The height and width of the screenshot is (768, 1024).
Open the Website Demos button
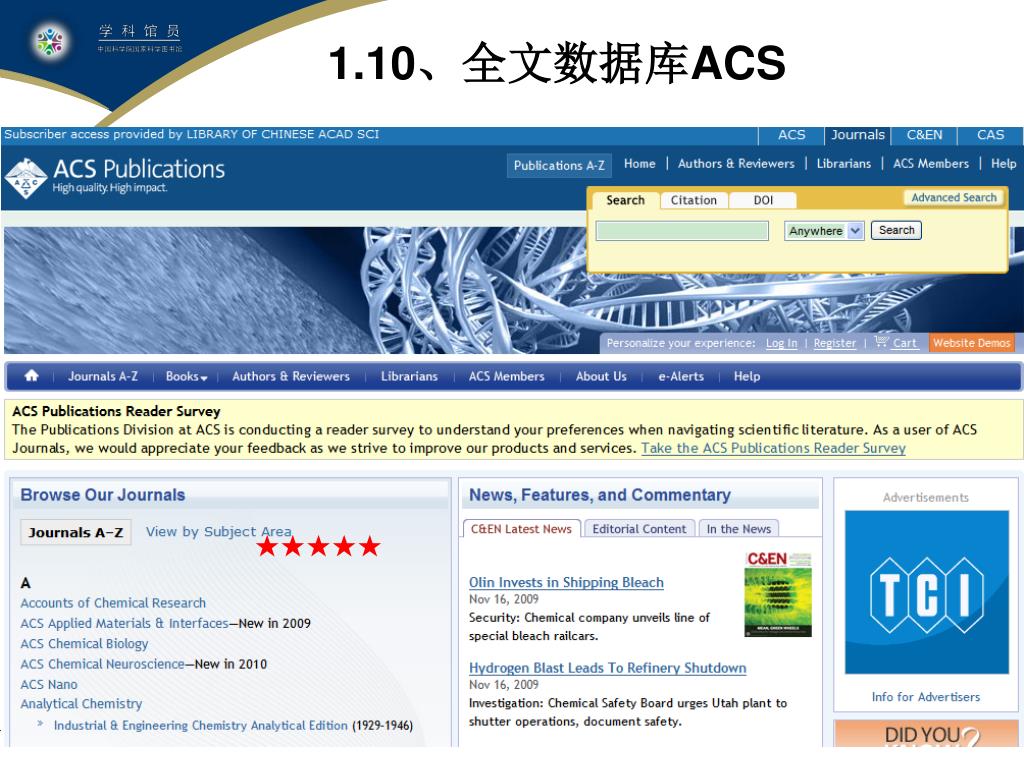[971, 343]
